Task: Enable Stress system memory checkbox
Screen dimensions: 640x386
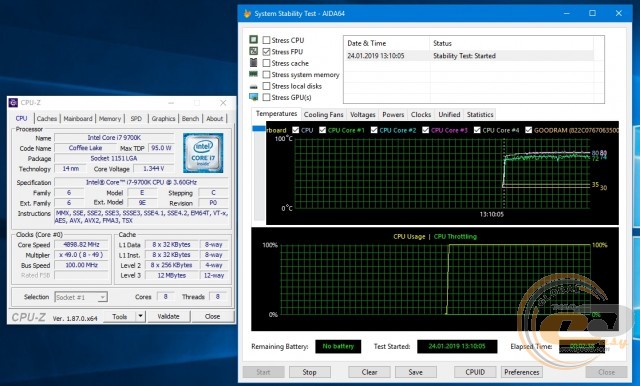Action: (x=267, y=74)
